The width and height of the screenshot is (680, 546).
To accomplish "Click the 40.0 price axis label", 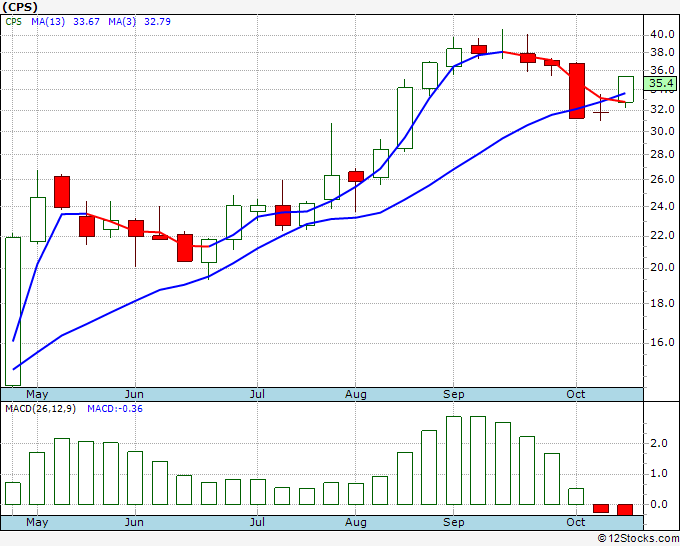I will coord(662,34).
